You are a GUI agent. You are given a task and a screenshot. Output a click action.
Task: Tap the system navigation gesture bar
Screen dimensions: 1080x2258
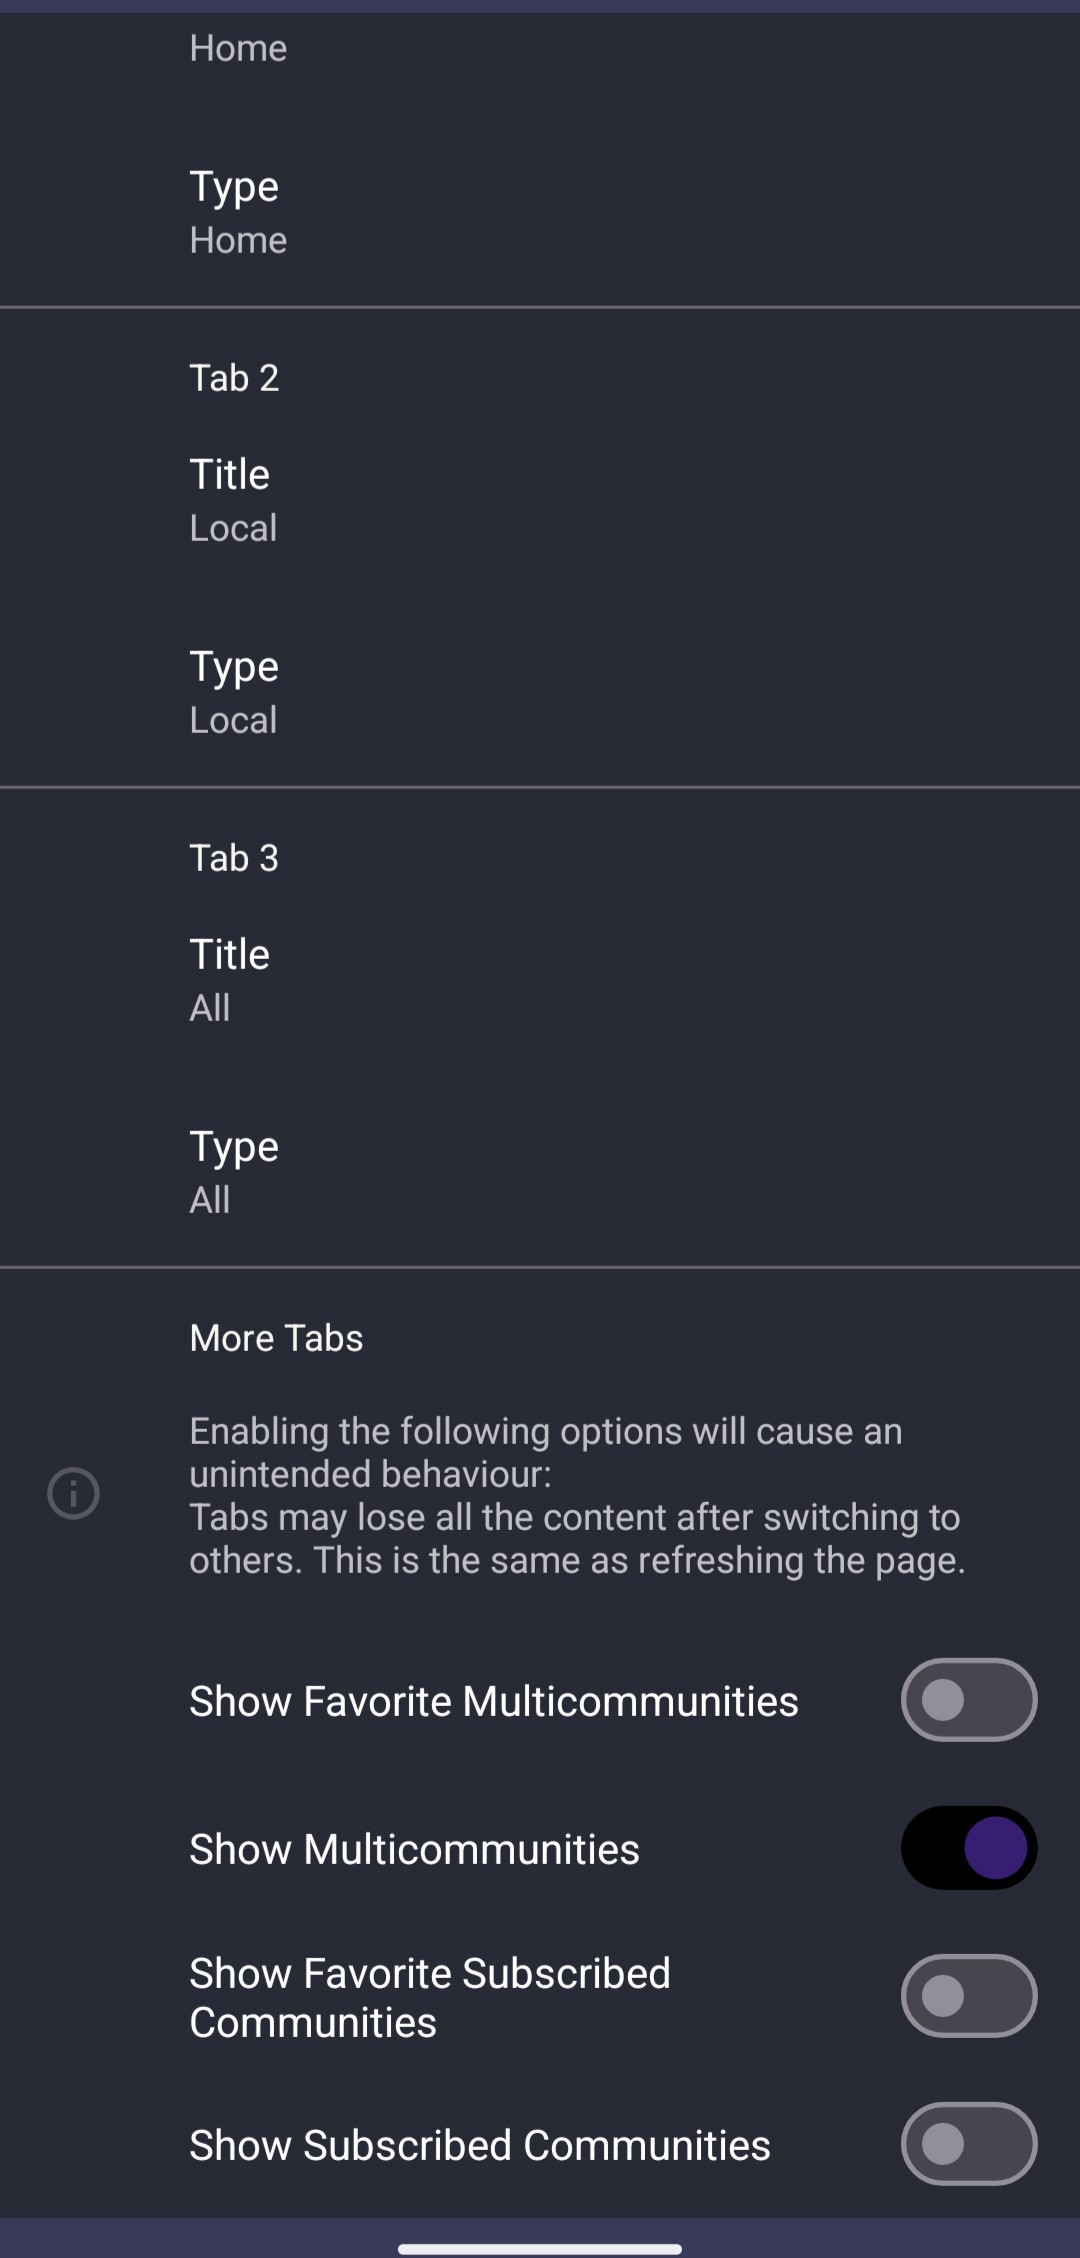(540, 2249)
